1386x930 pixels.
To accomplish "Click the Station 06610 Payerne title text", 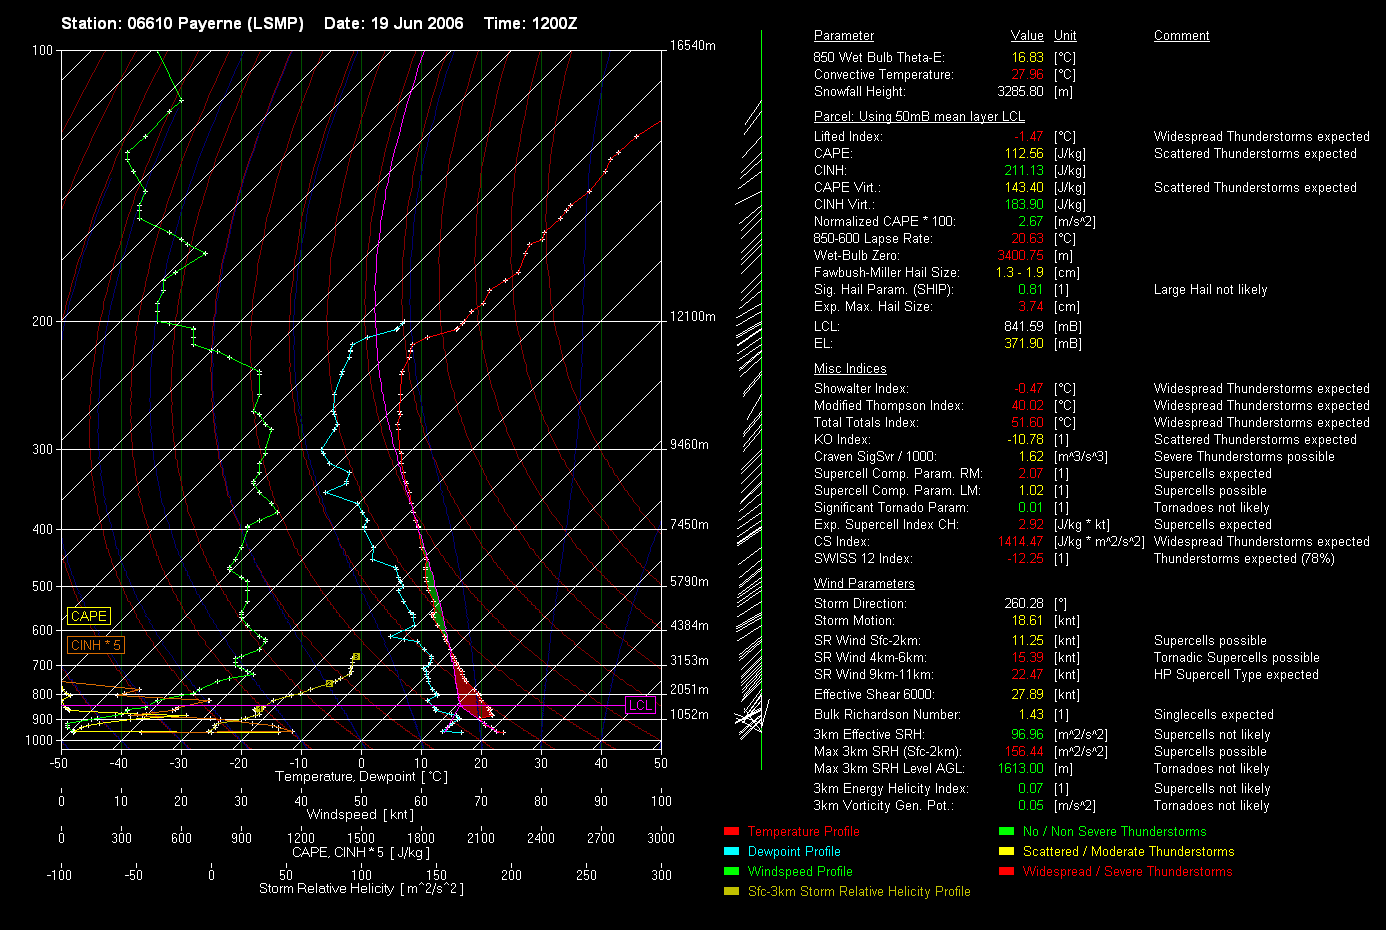I will point(182,23).
